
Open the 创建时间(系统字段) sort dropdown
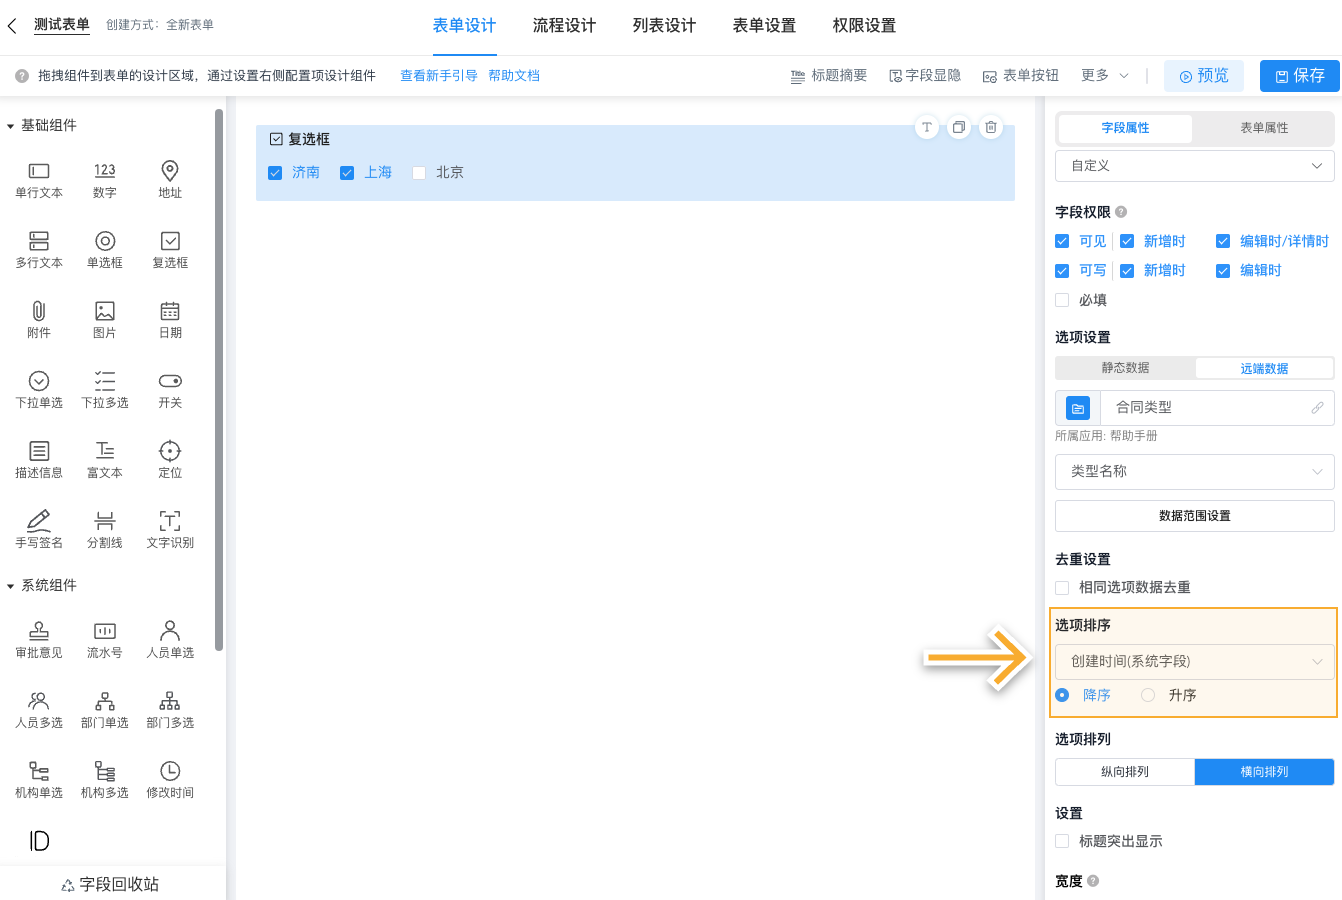tap(1194, 661)
